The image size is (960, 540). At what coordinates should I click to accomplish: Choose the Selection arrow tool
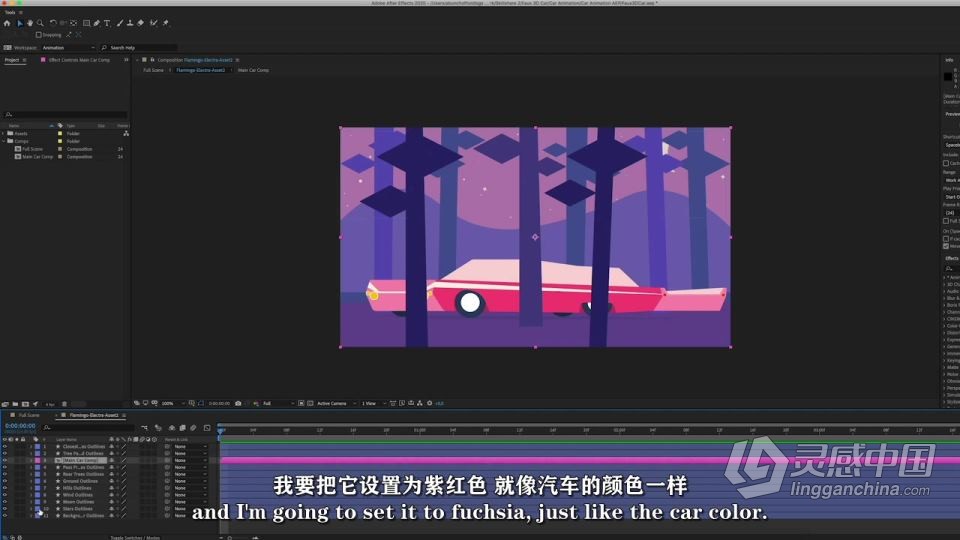click(20, 23)
